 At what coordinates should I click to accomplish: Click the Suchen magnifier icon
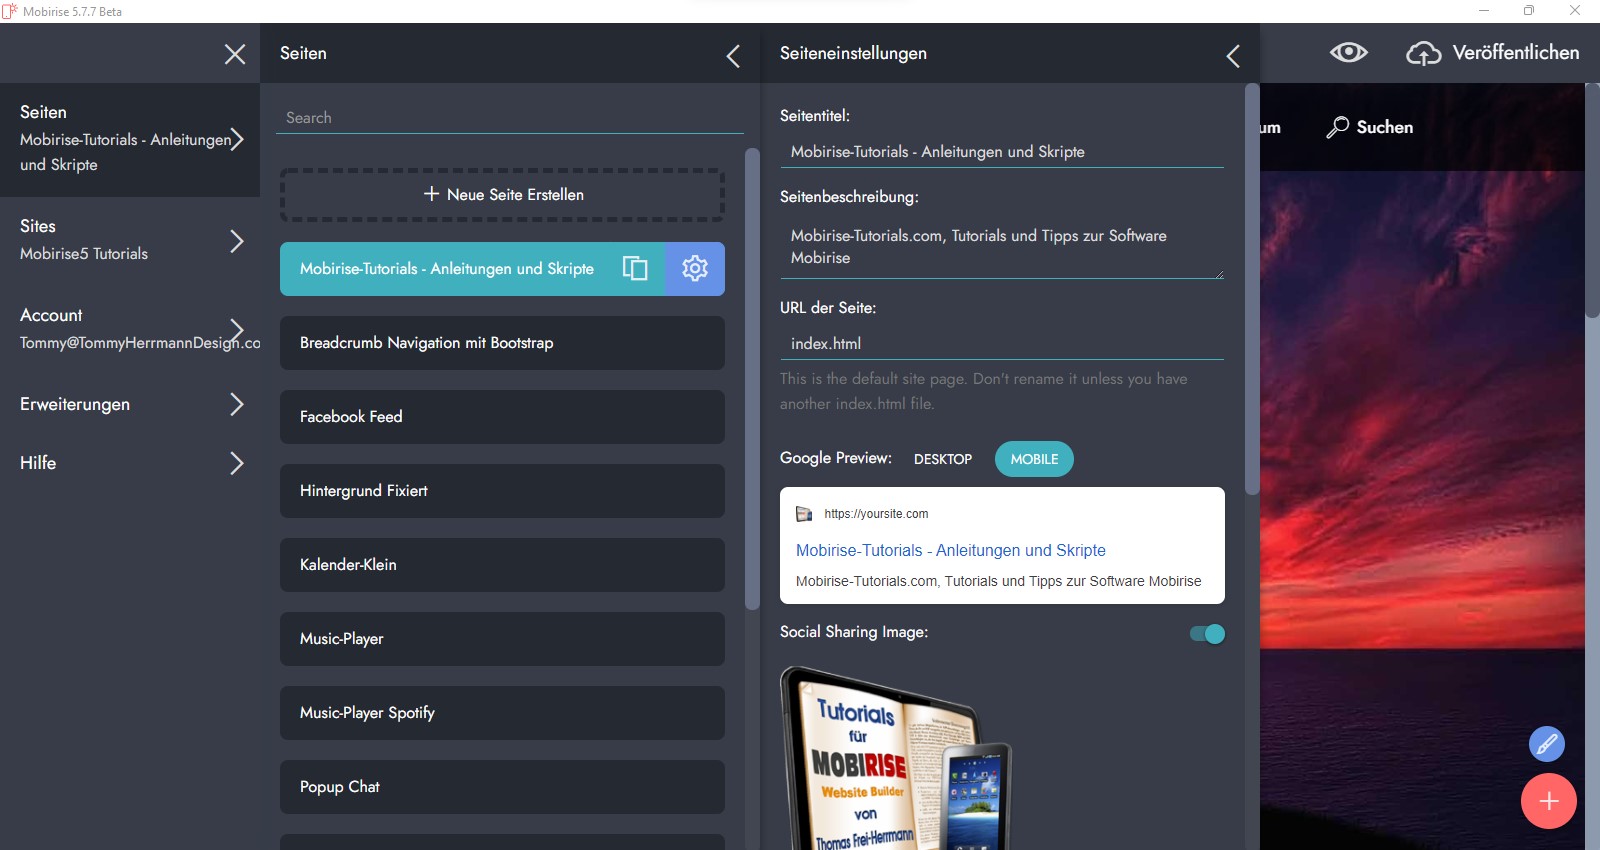point(1337,127)
